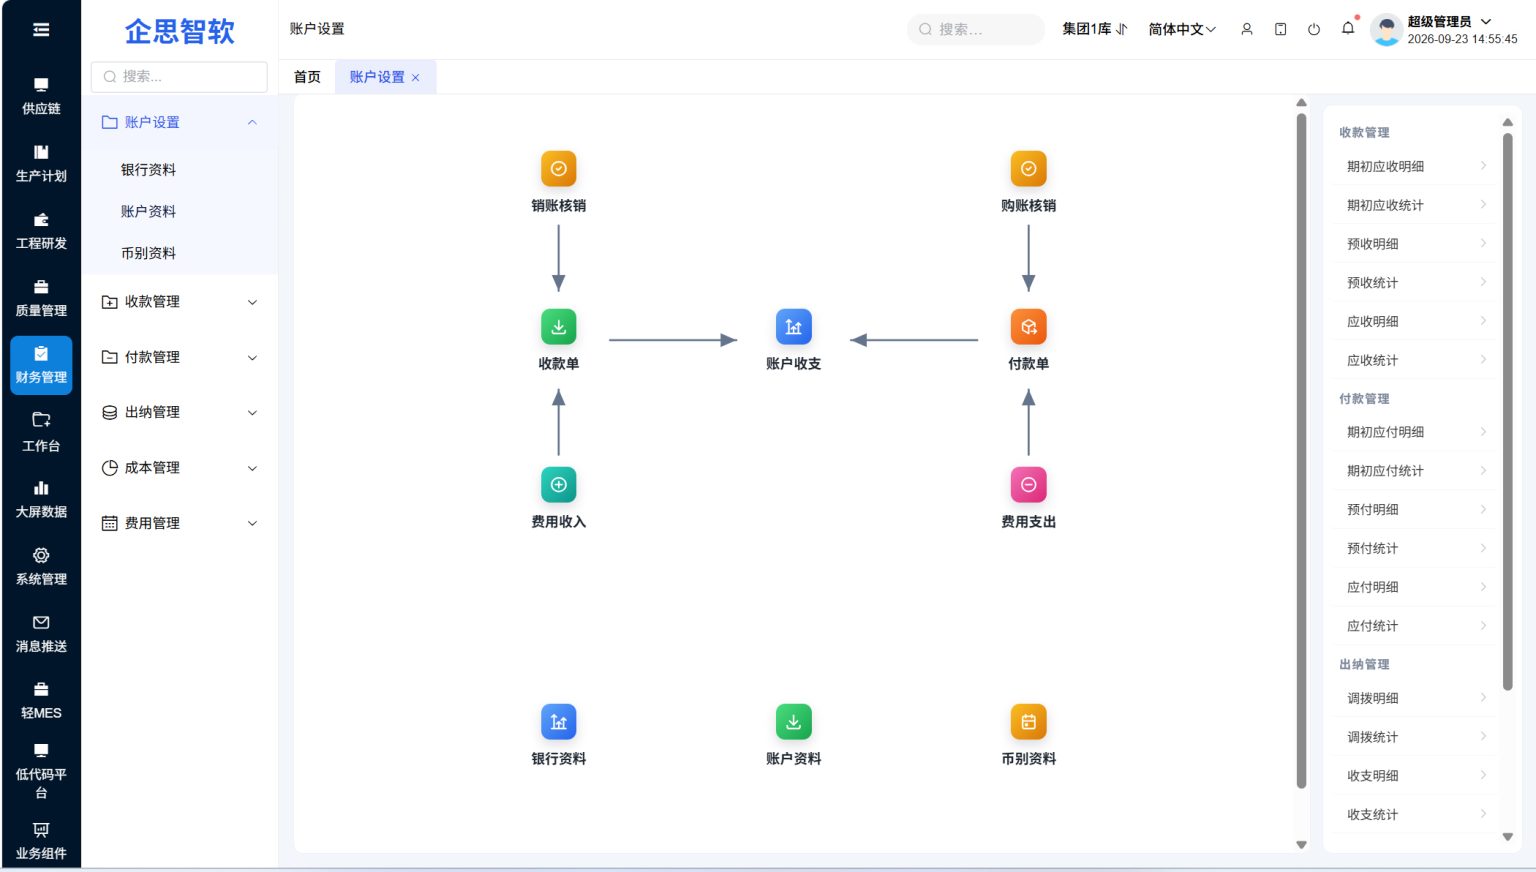
Task: Click the sidebar menu search field
Action: (x=179, y=77)
